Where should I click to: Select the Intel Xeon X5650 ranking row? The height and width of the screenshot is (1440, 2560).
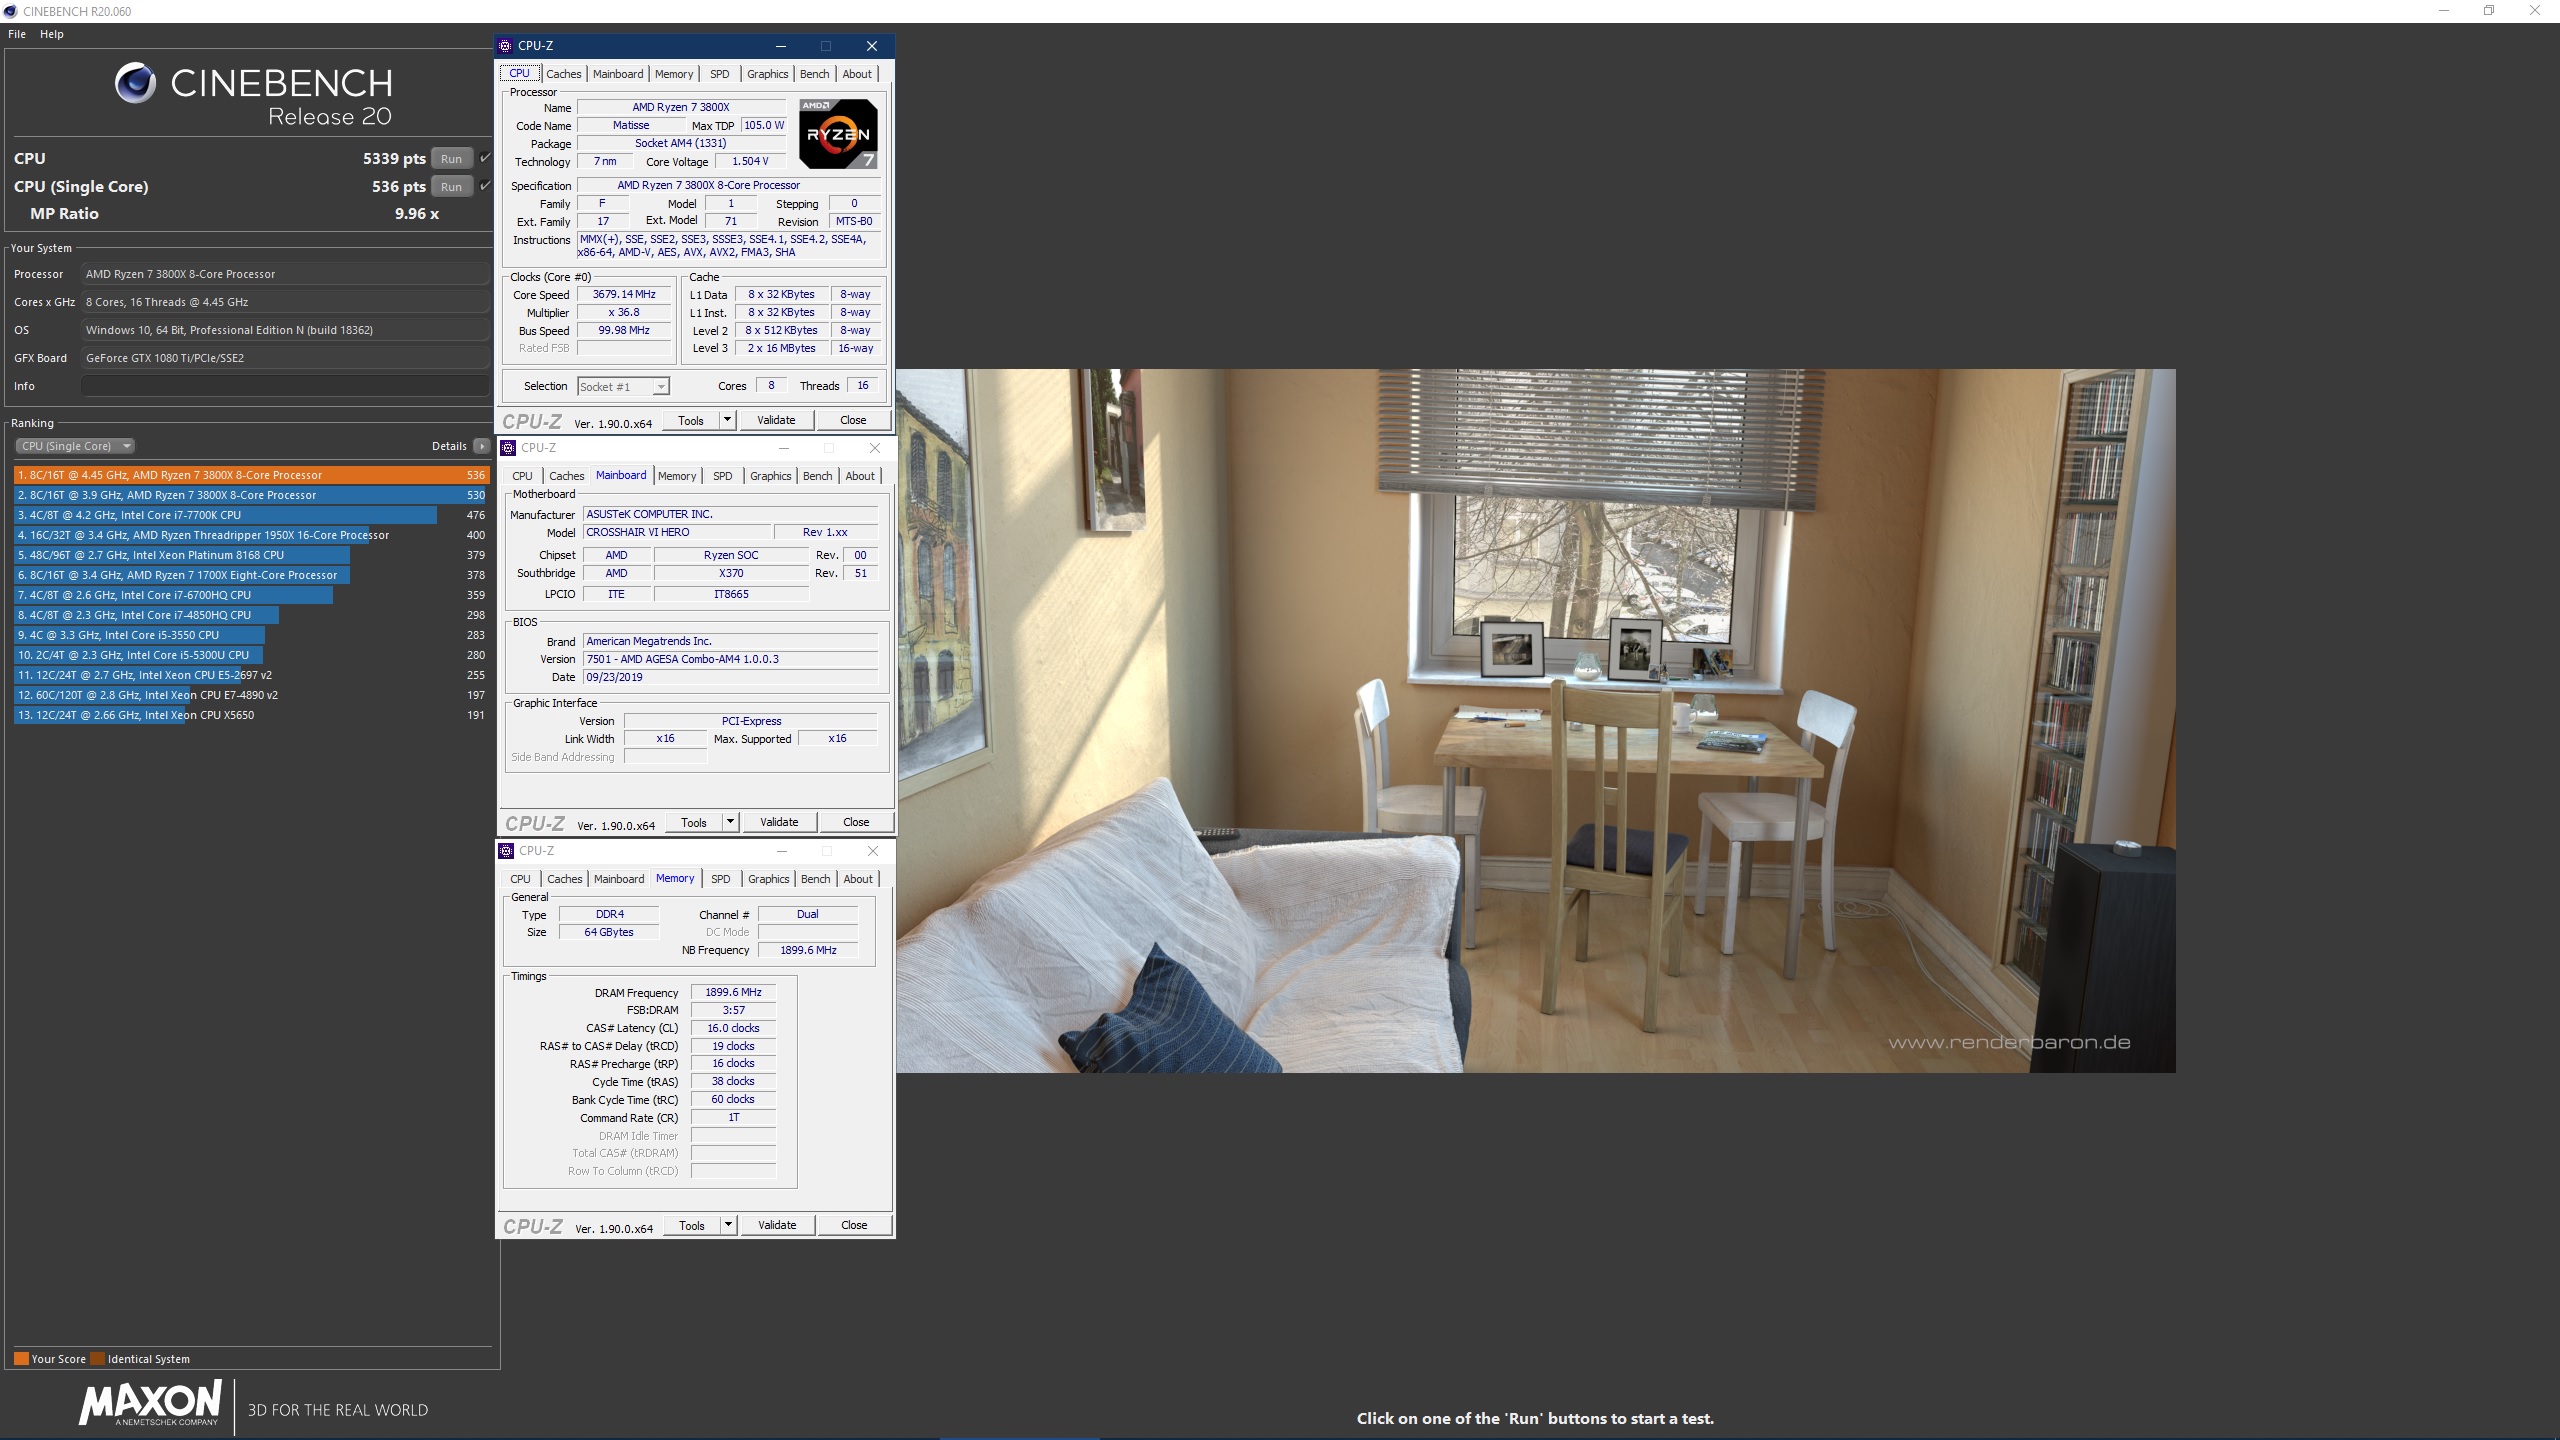[x=251, y=715]
